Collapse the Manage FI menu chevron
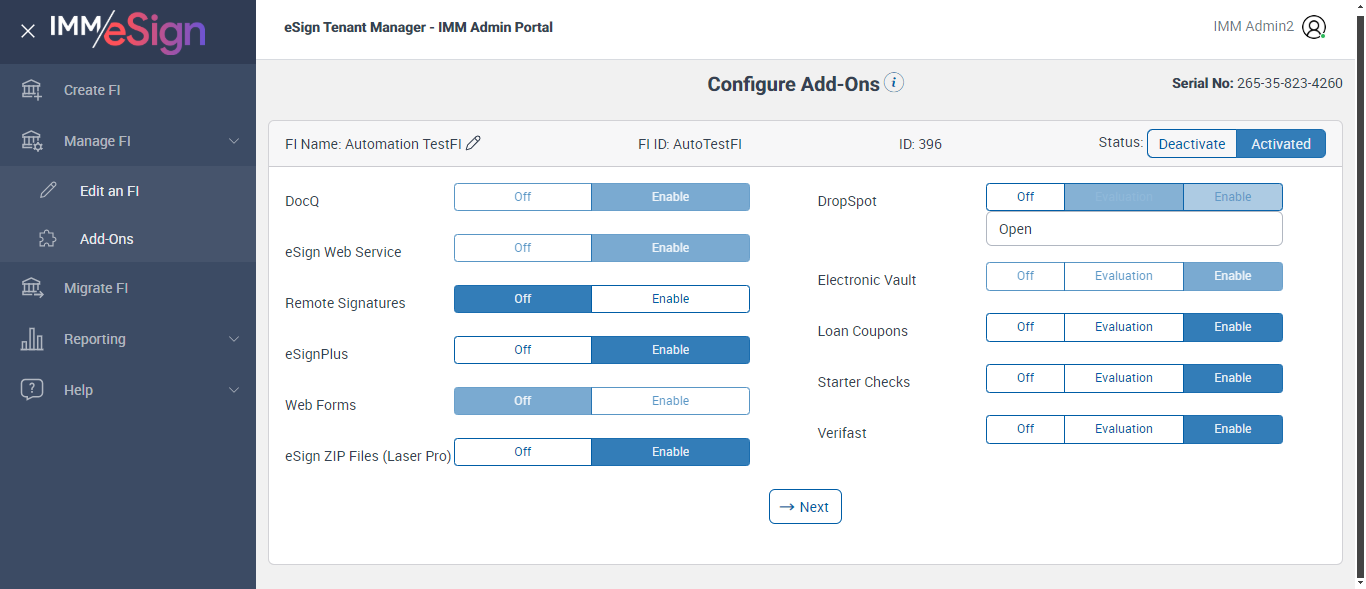The height and width of the screenshot is (589, 1366). 234,141
